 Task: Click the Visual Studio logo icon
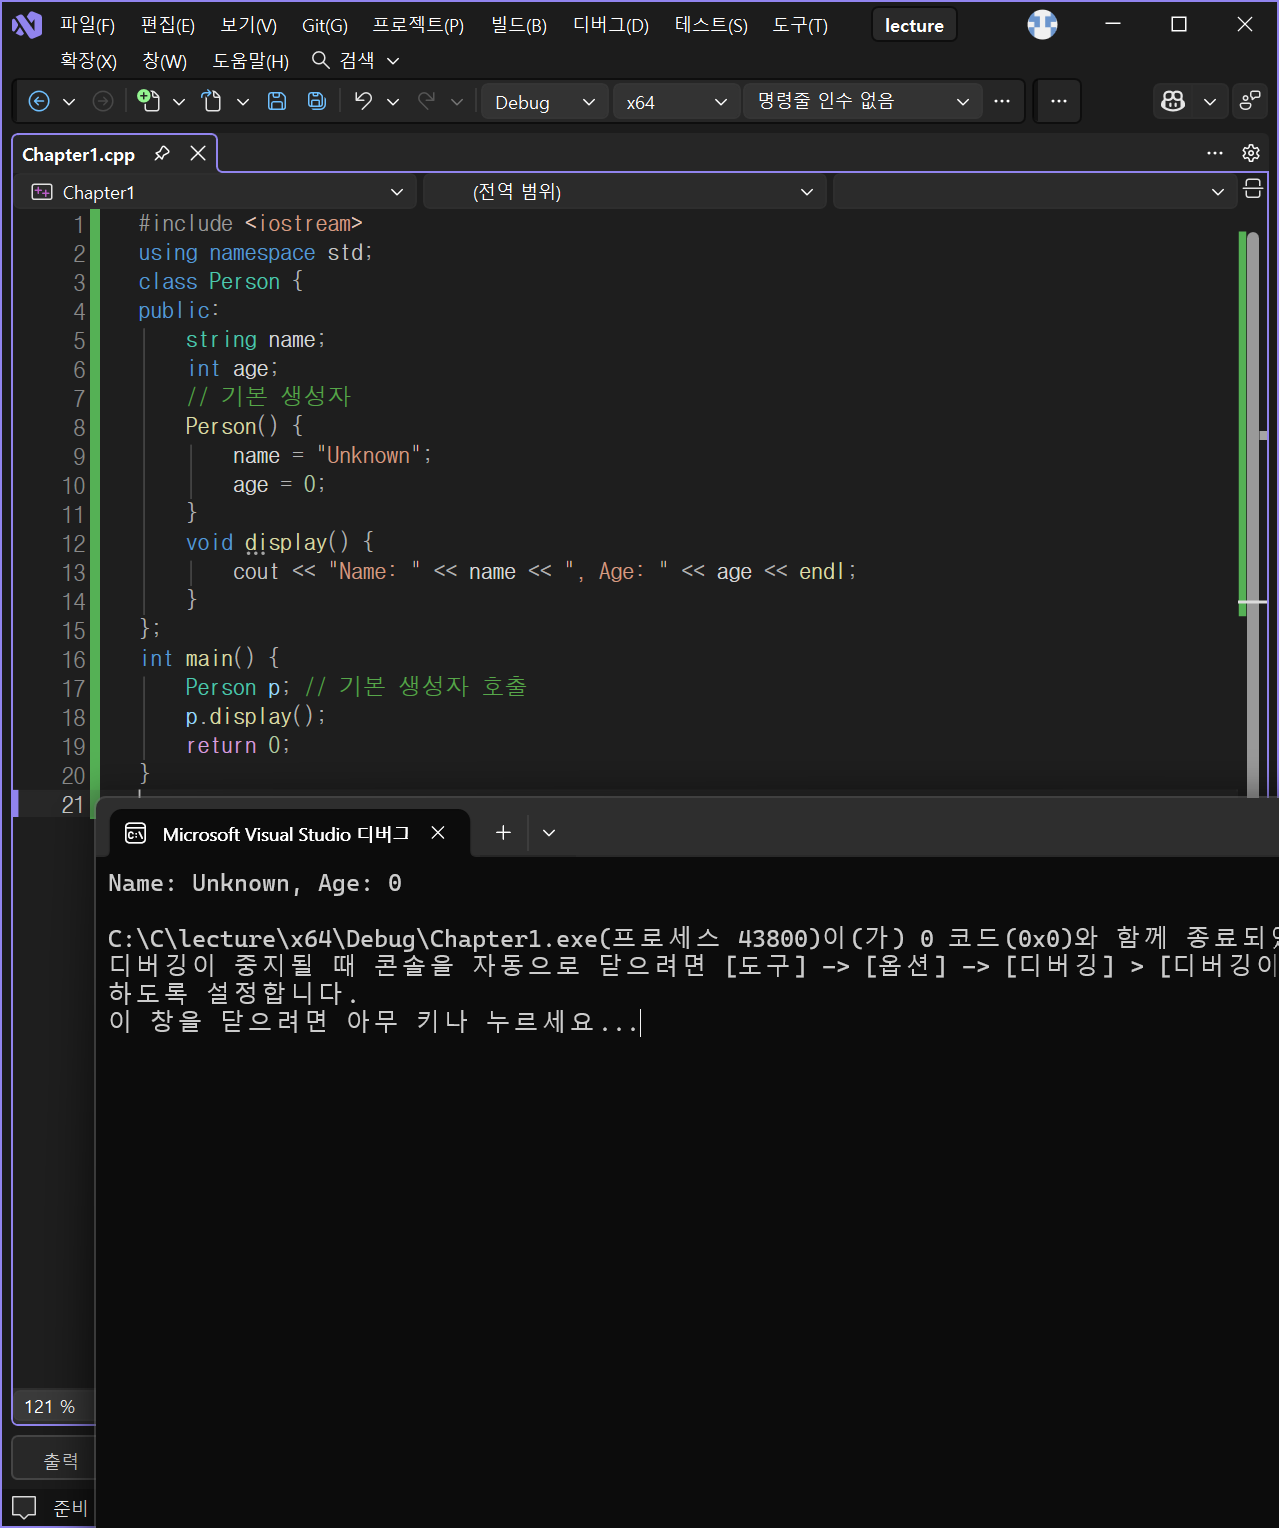tap(27, 25)
